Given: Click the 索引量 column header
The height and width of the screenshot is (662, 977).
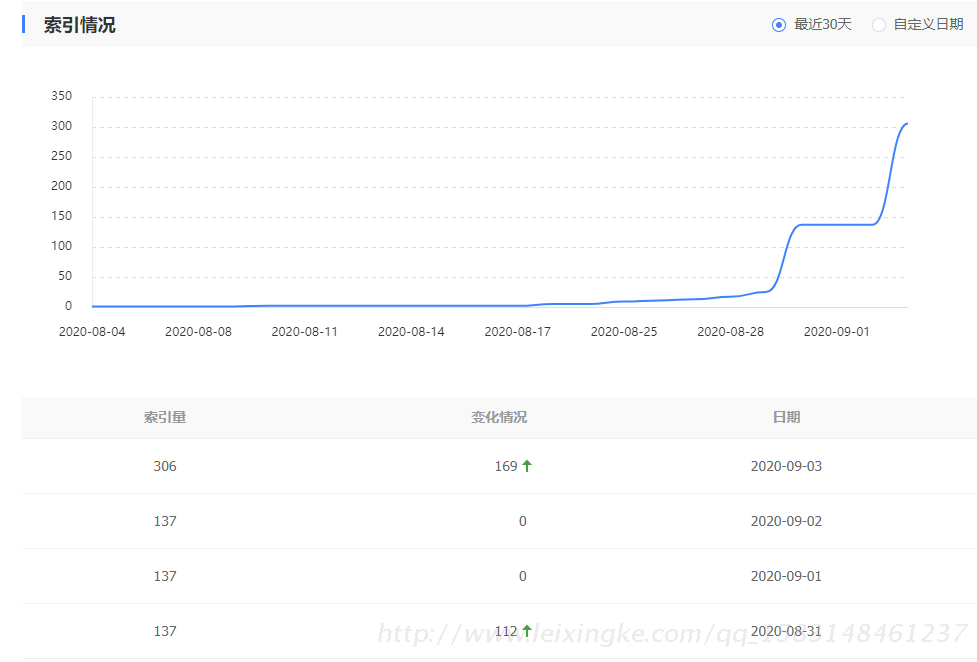Looking at the screenshot, I should [165, 417].
